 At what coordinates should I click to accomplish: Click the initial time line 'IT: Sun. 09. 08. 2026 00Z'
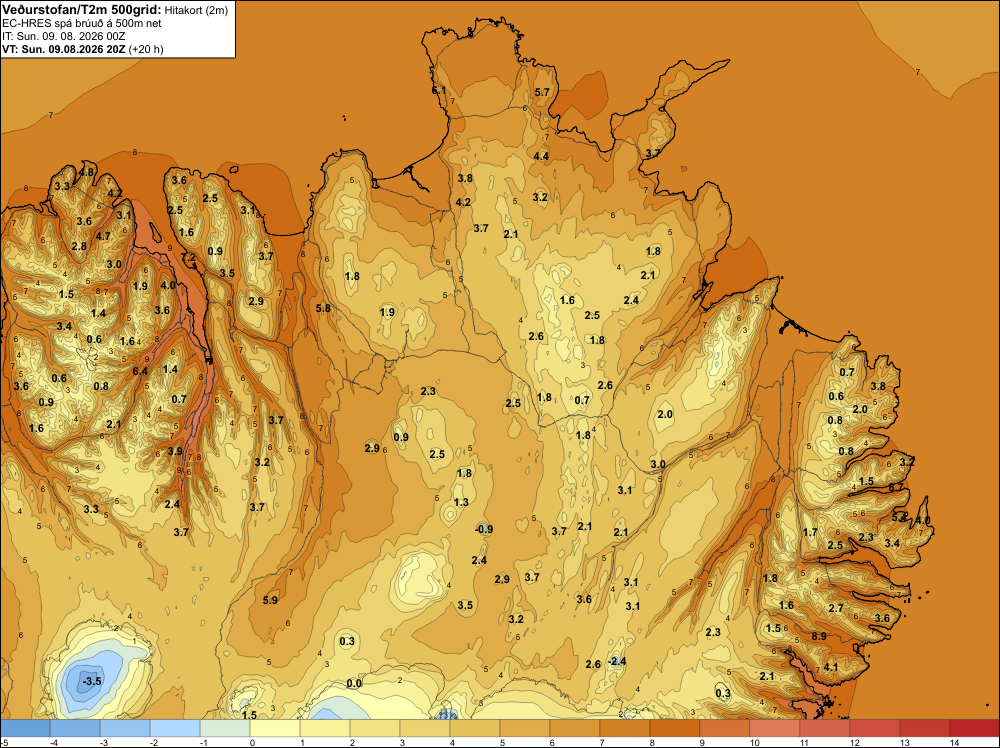tap(64, 36)
